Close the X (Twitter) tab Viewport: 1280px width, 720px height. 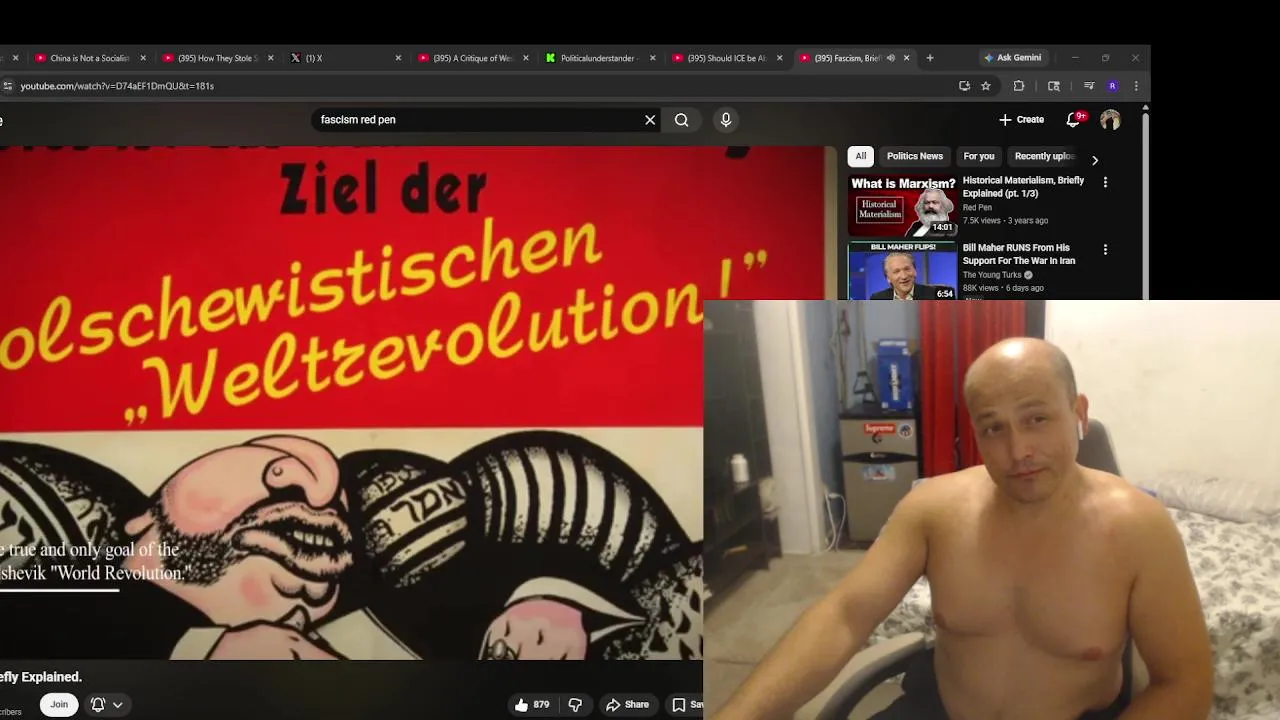click(x=398, y=58)
